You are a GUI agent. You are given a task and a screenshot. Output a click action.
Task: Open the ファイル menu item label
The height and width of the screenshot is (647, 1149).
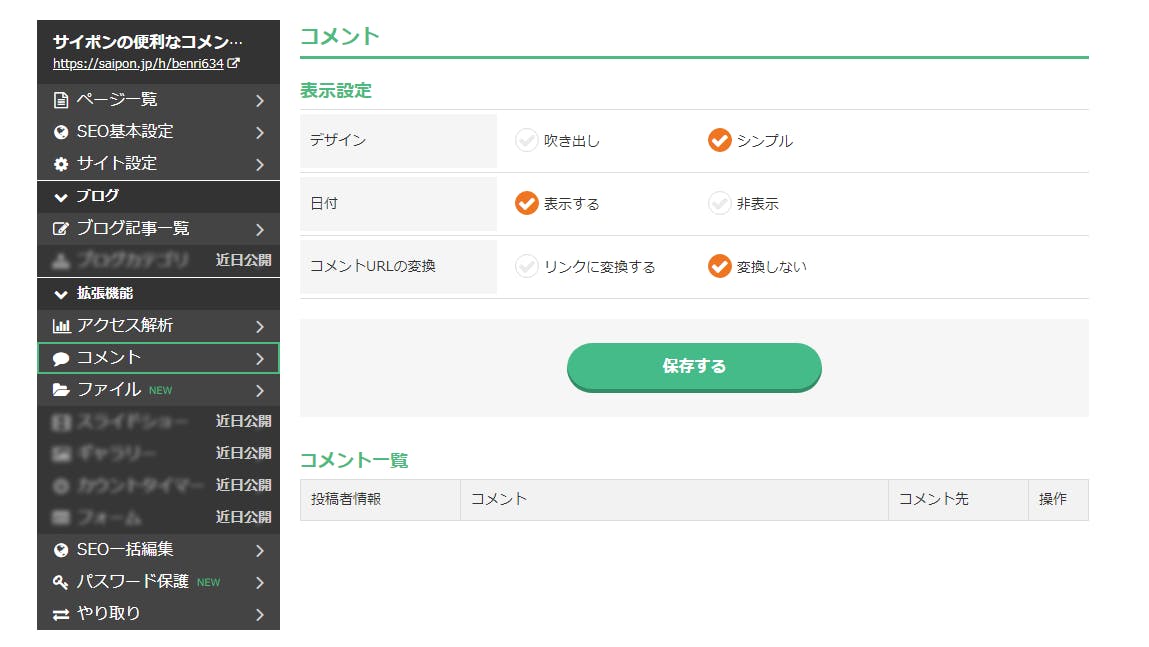click(109, 390)
